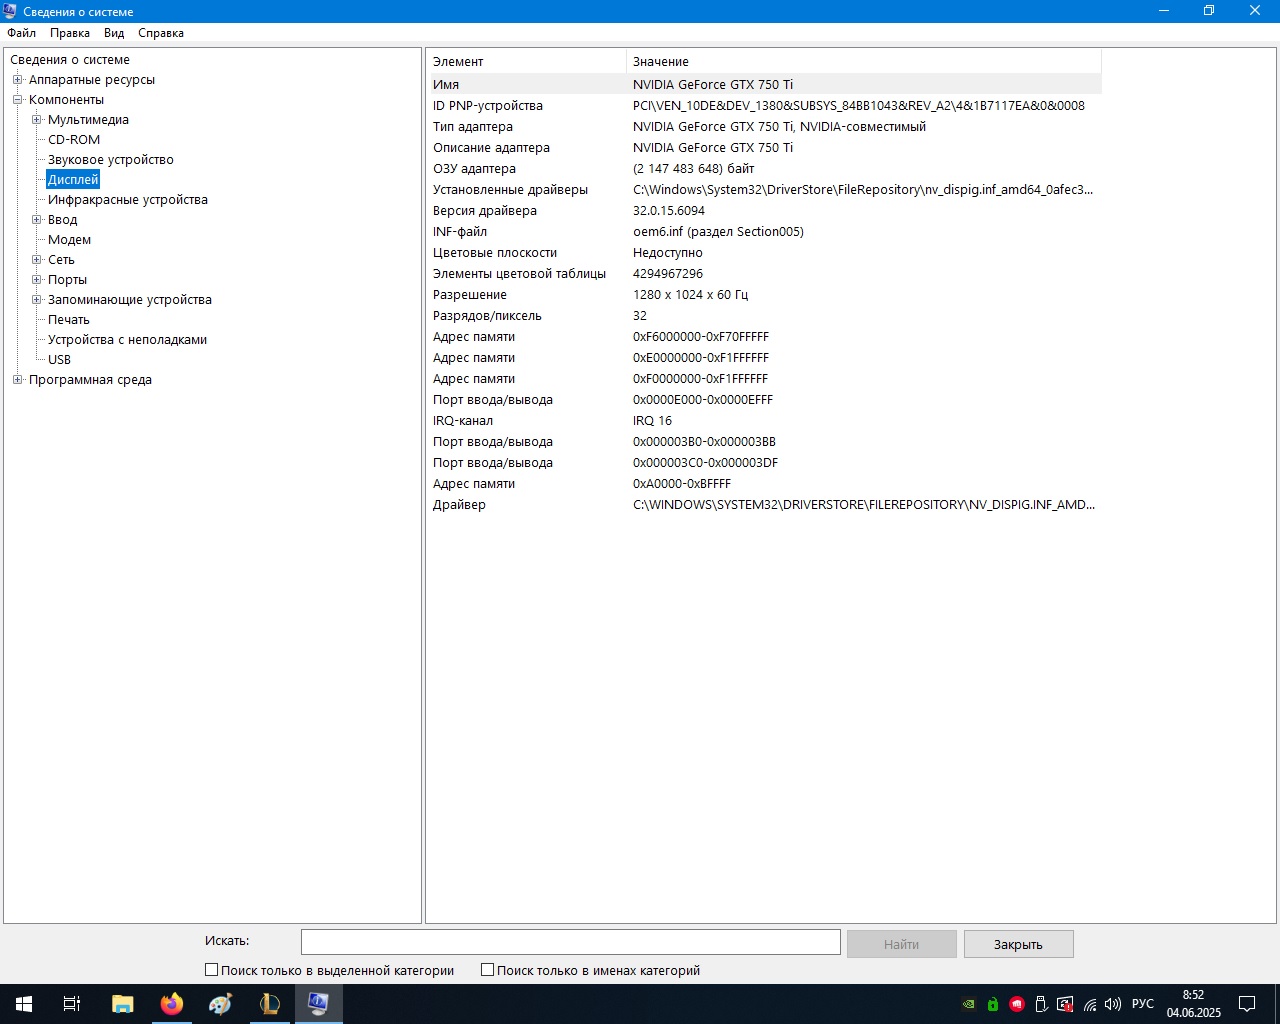This screenshot has width=1280, height=1024.
Task: Open the notification center icon
Action: click(1247, 1004)
